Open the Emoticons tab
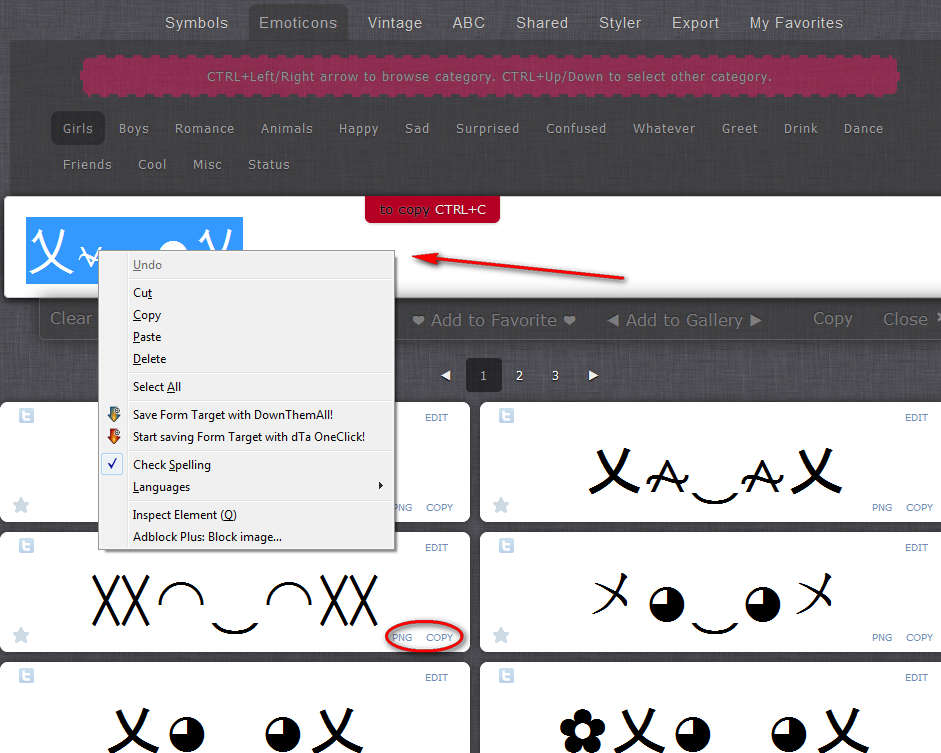 pyautogui.click(x=298, y=23)
